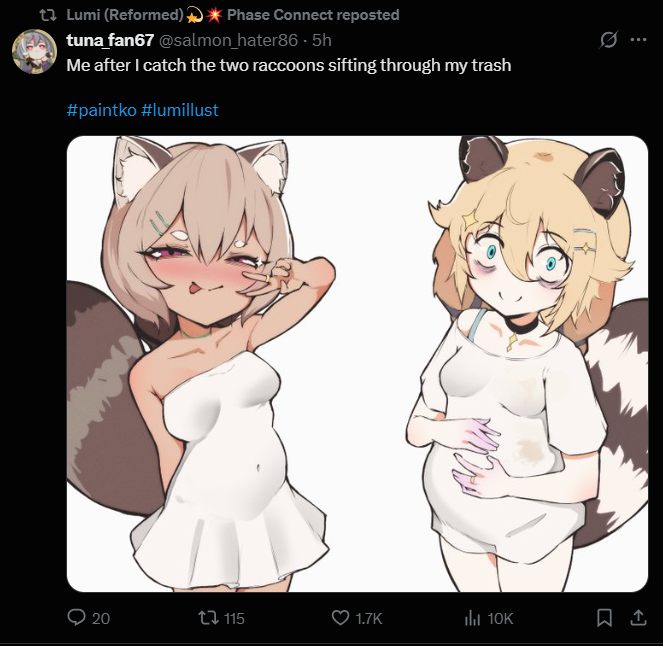Image resolution: width=663 pixels, height=646 pixels.
Task: Open the attached raccoon girls illustration
Action: (x=357, y=364)
